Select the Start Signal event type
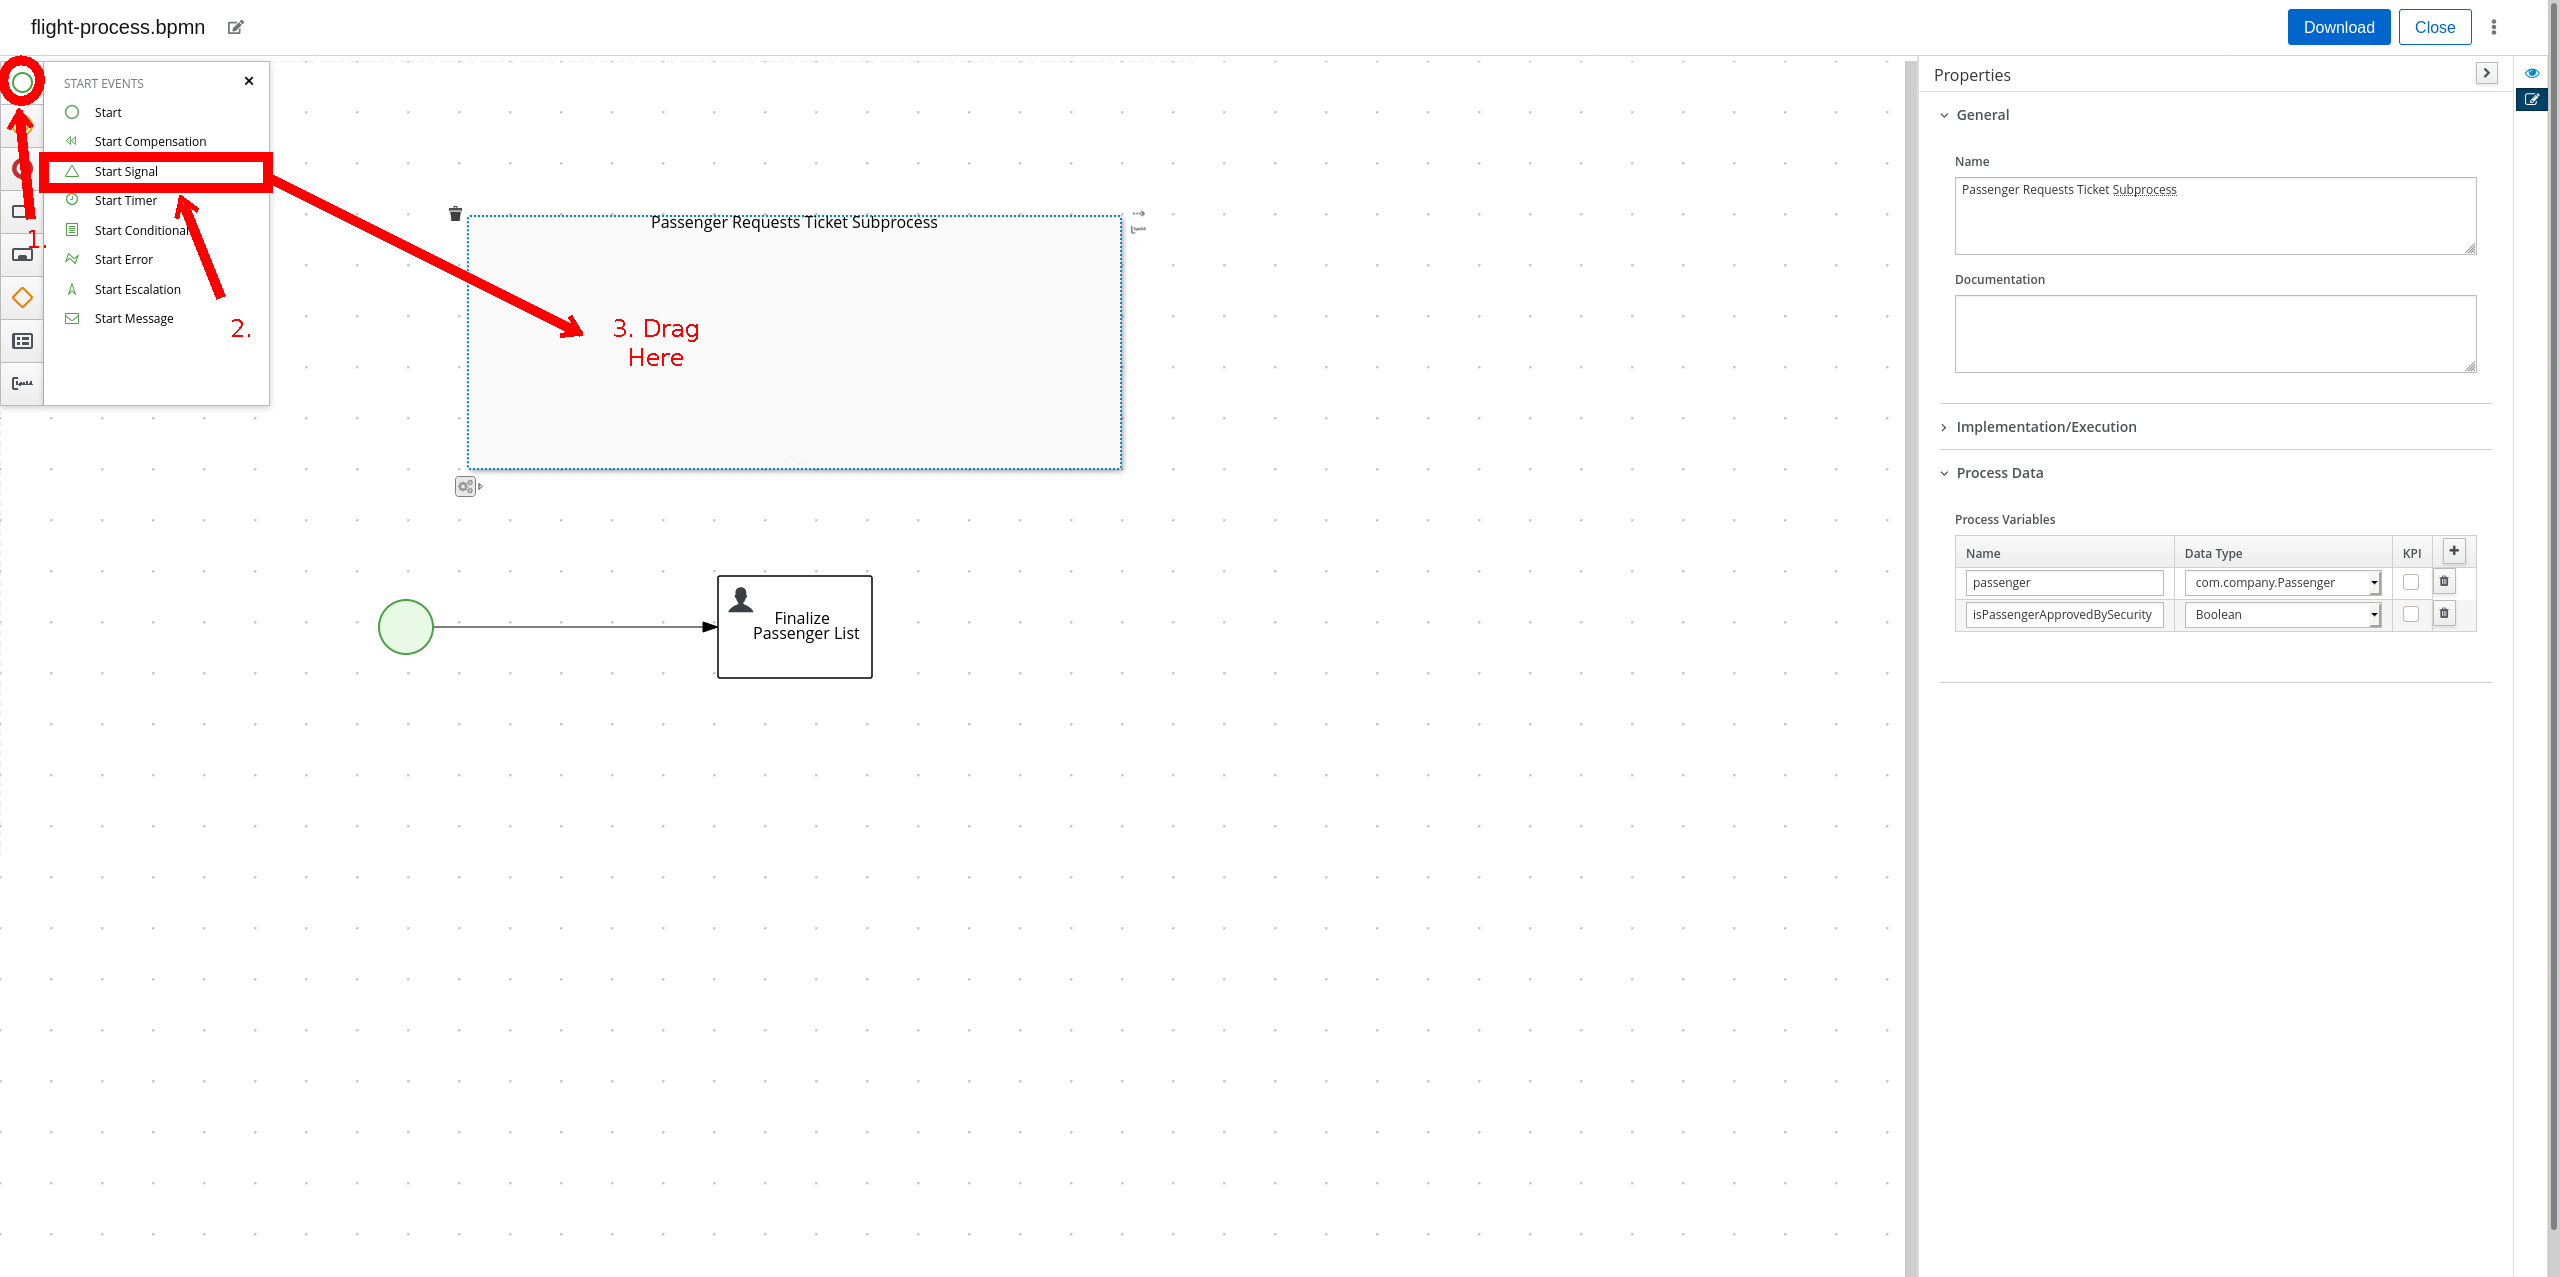The image size is (2560, 1277). click(126, 170)
